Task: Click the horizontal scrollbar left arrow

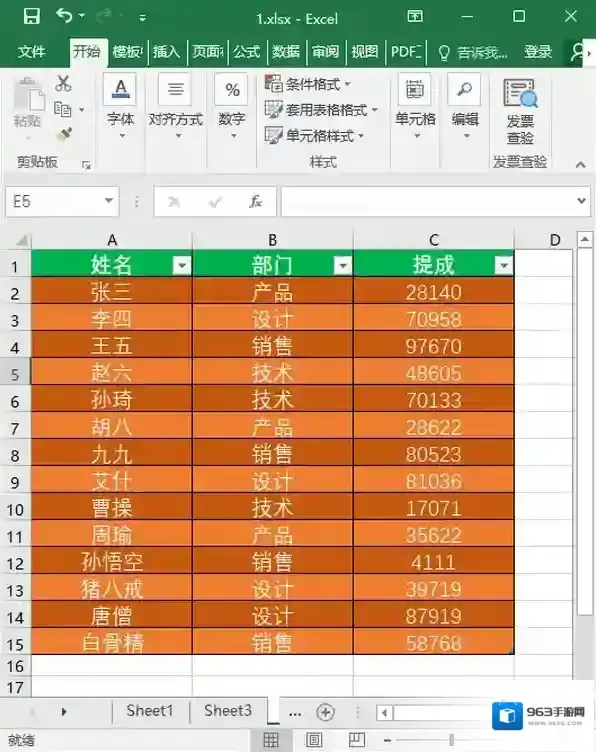Action: pos(384,713)
